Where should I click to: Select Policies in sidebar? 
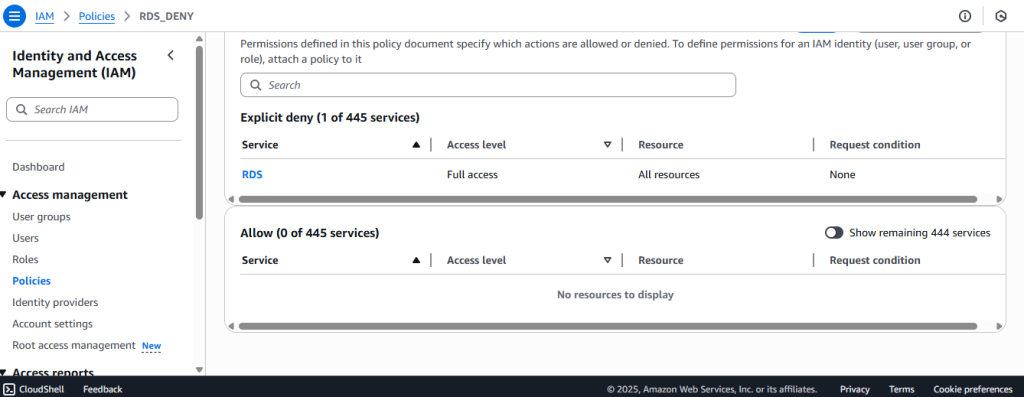tap(31, 281)
